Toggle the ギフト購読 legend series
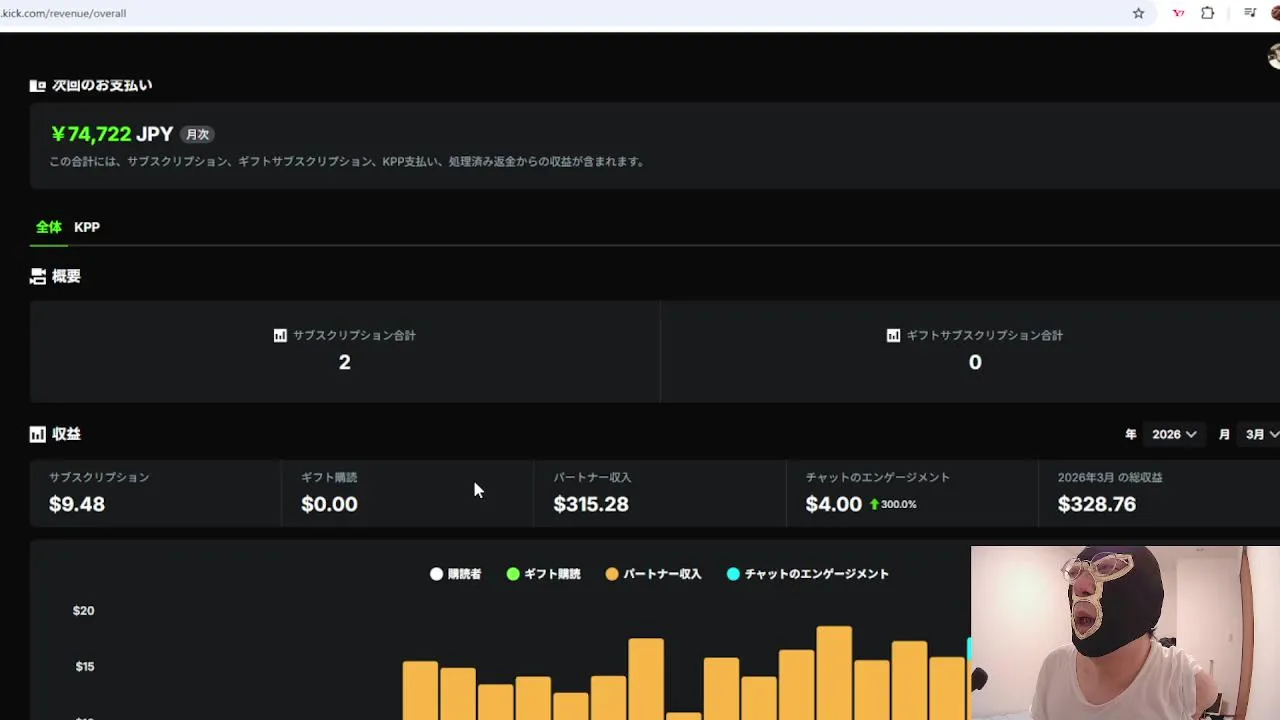 [x=544, y=574]
